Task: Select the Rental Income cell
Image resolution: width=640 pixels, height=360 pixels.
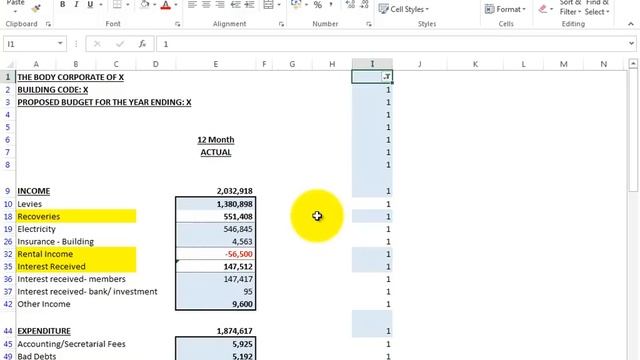Action: pos(76,254)
